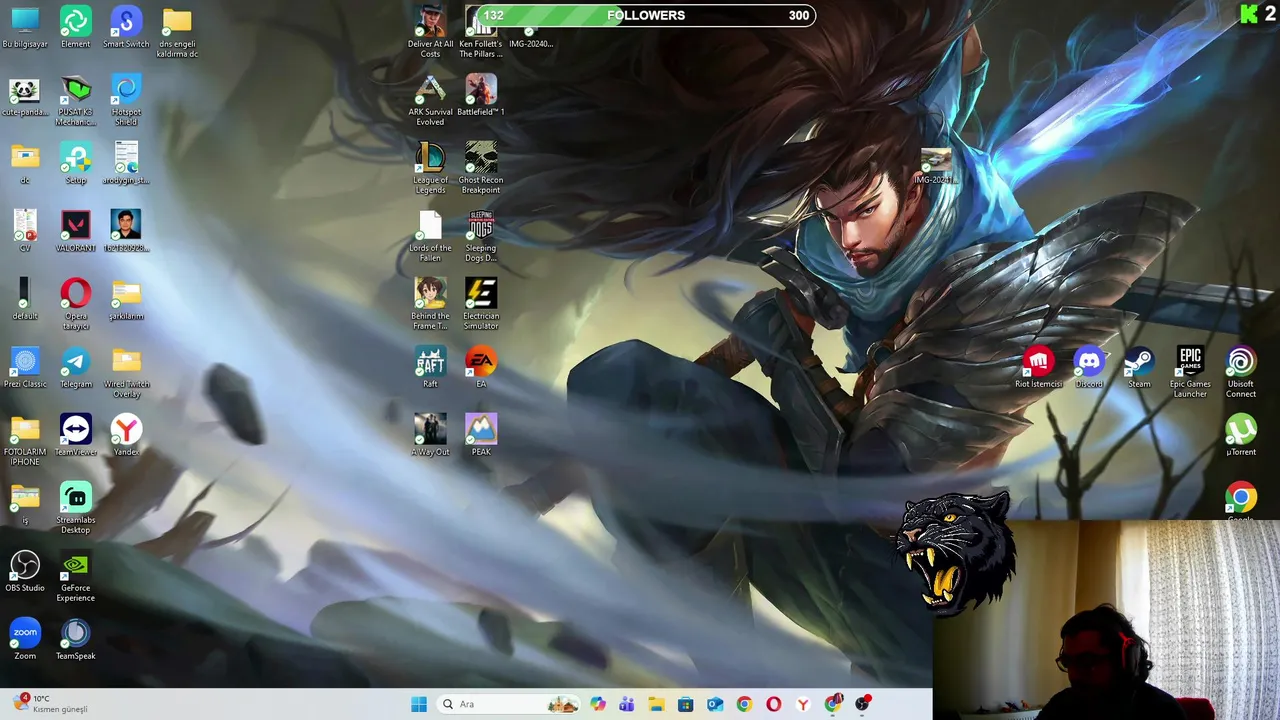Image resolution: width=1280 pixels, height=720 pixels.
Task: Switch to OBS Studio on the taskbar
Action: [x=862, y=704]
